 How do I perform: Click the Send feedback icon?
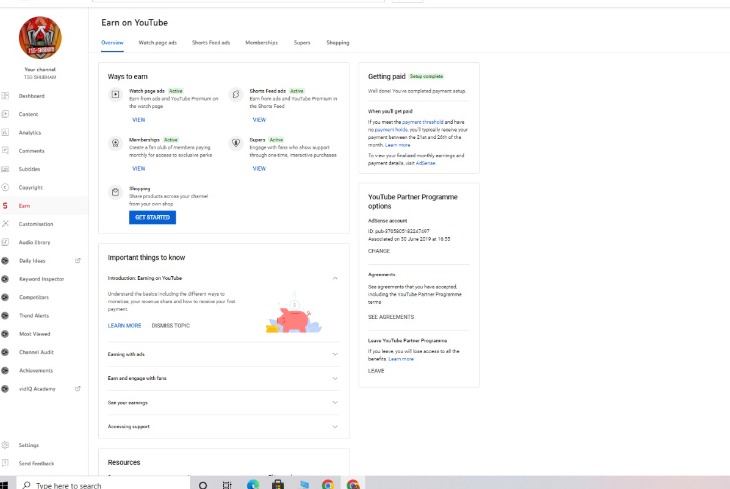pos(5,463)
